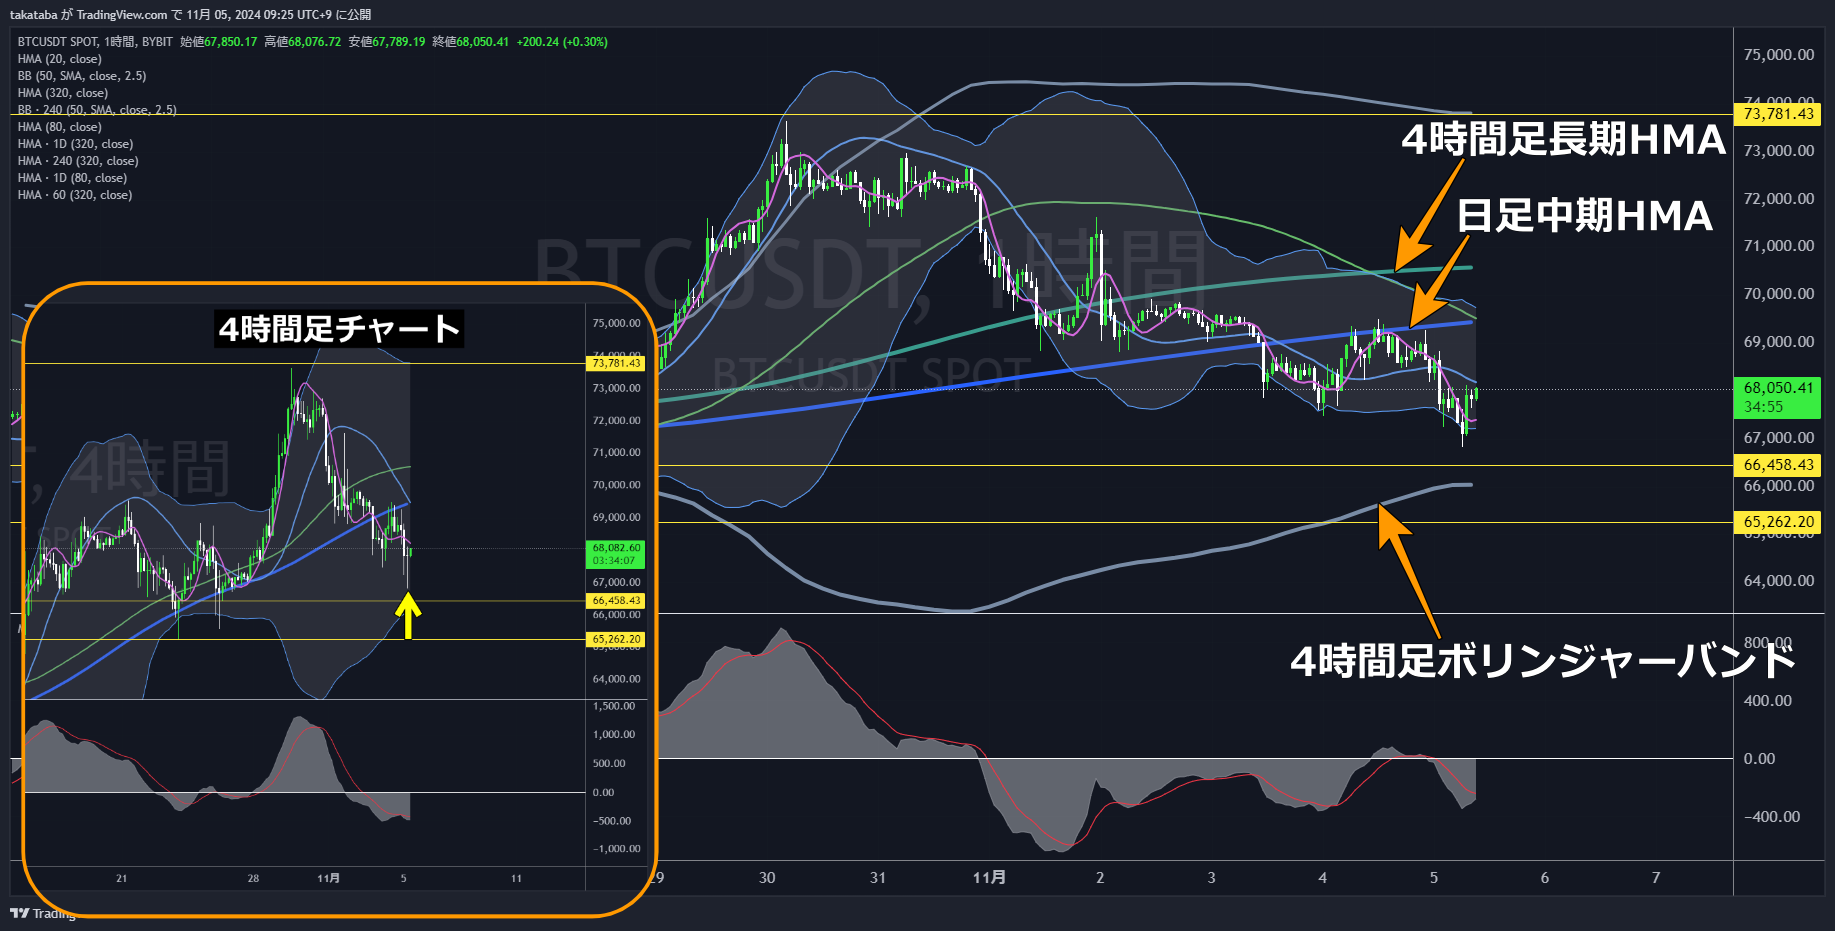1835x931 pixels.
Task: Click 64,000.00 on the price axis
Action: click(x=1779, y=581)
